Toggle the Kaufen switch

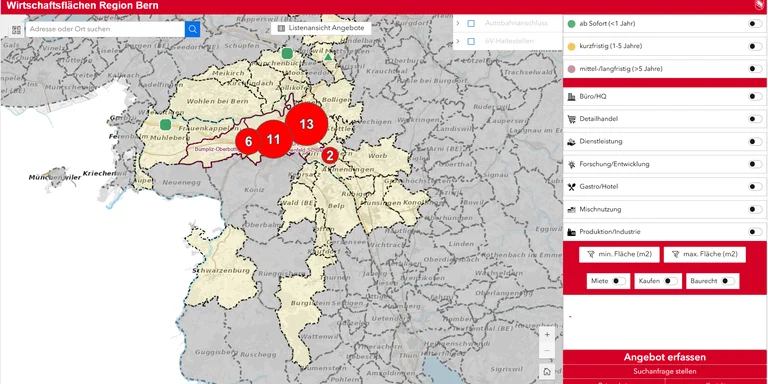(x=671, y=281)
